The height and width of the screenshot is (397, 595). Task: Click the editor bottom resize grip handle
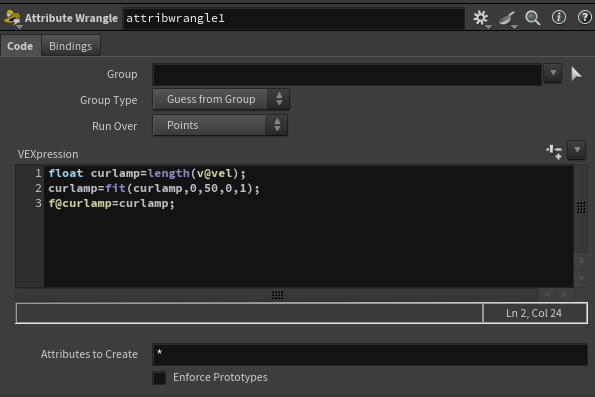click(x=277, y=295)
